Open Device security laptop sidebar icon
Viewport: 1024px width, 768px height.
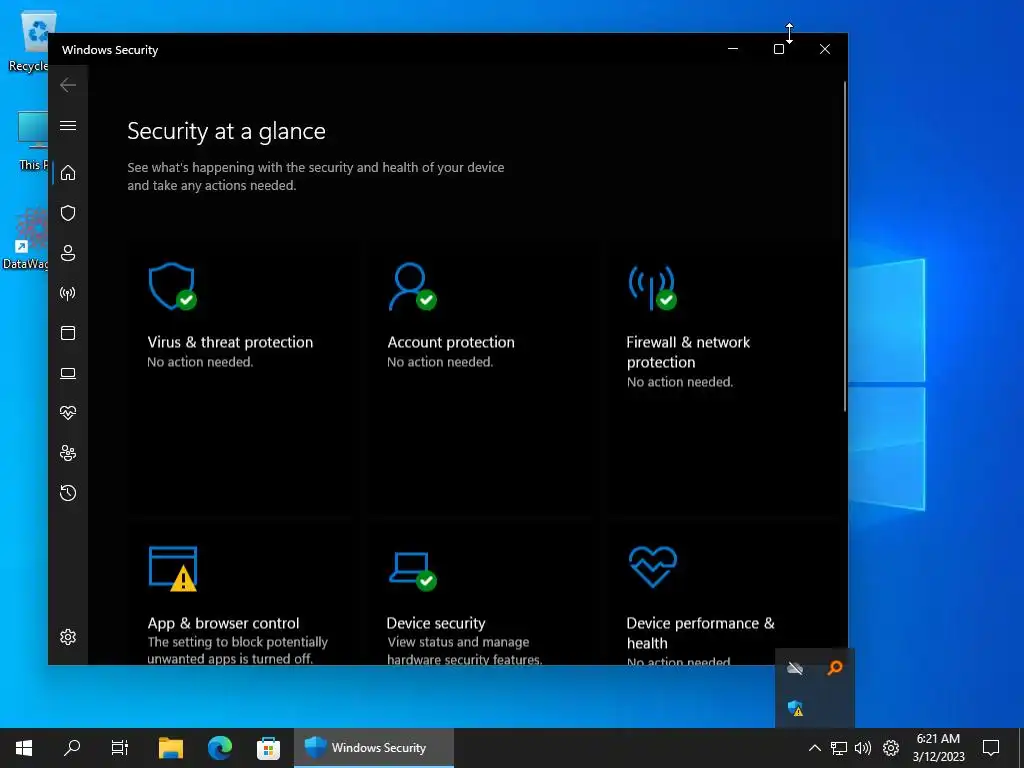pyautogui.click(x=68, y=373)
